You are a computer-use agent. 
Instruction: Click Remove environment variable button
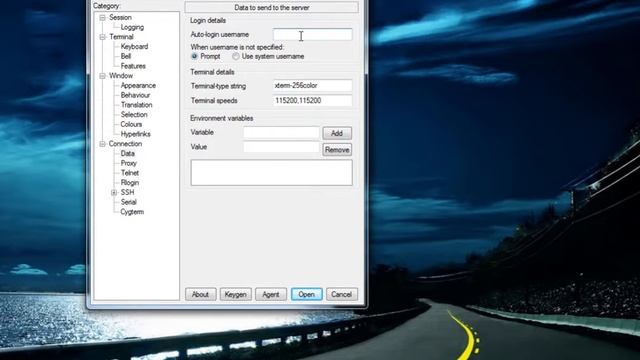(337, 150)
